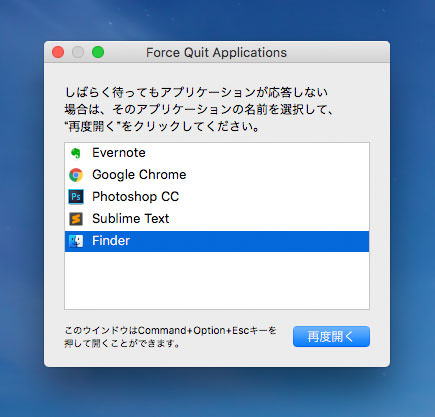Click the Photoshop Ps icon
Image resolution: width=435 pixels, height=417 pixels.
tap(76, 197)
